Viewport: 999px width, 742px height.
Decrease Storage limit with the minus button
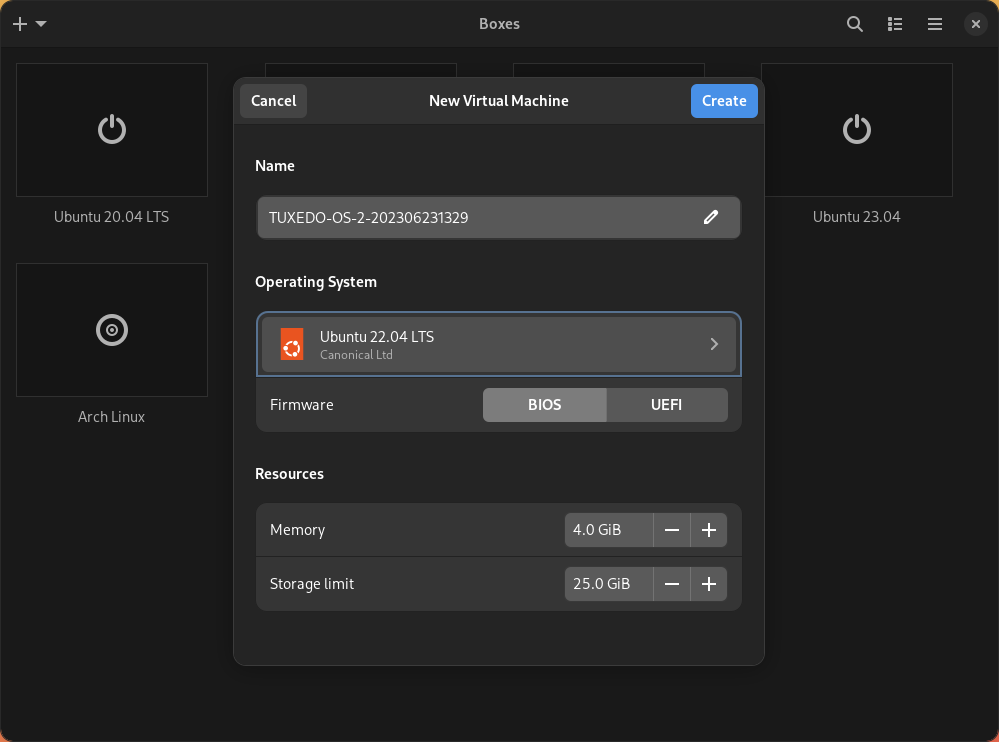coord(672,584)
